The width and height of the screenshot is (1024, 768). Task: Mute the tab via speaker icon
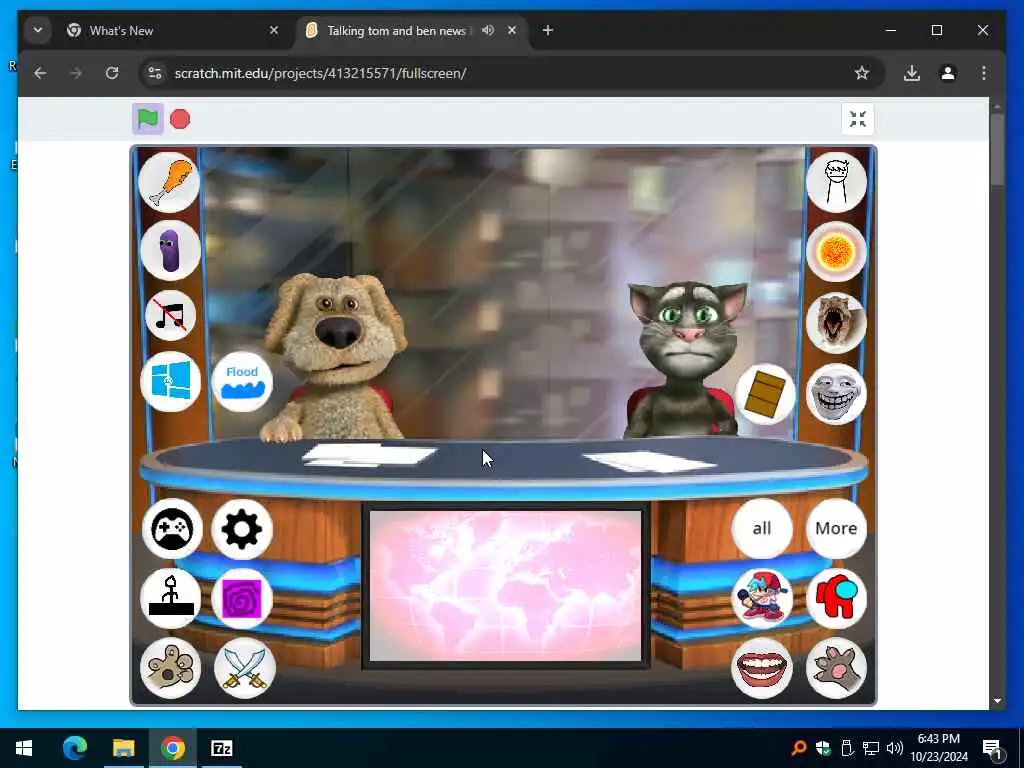point(488,30)
